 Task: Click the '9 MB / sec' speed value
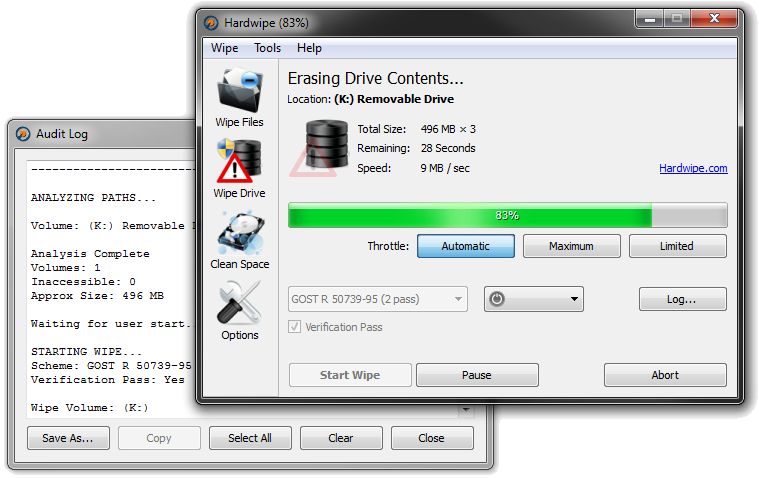(x=445, y=169)
